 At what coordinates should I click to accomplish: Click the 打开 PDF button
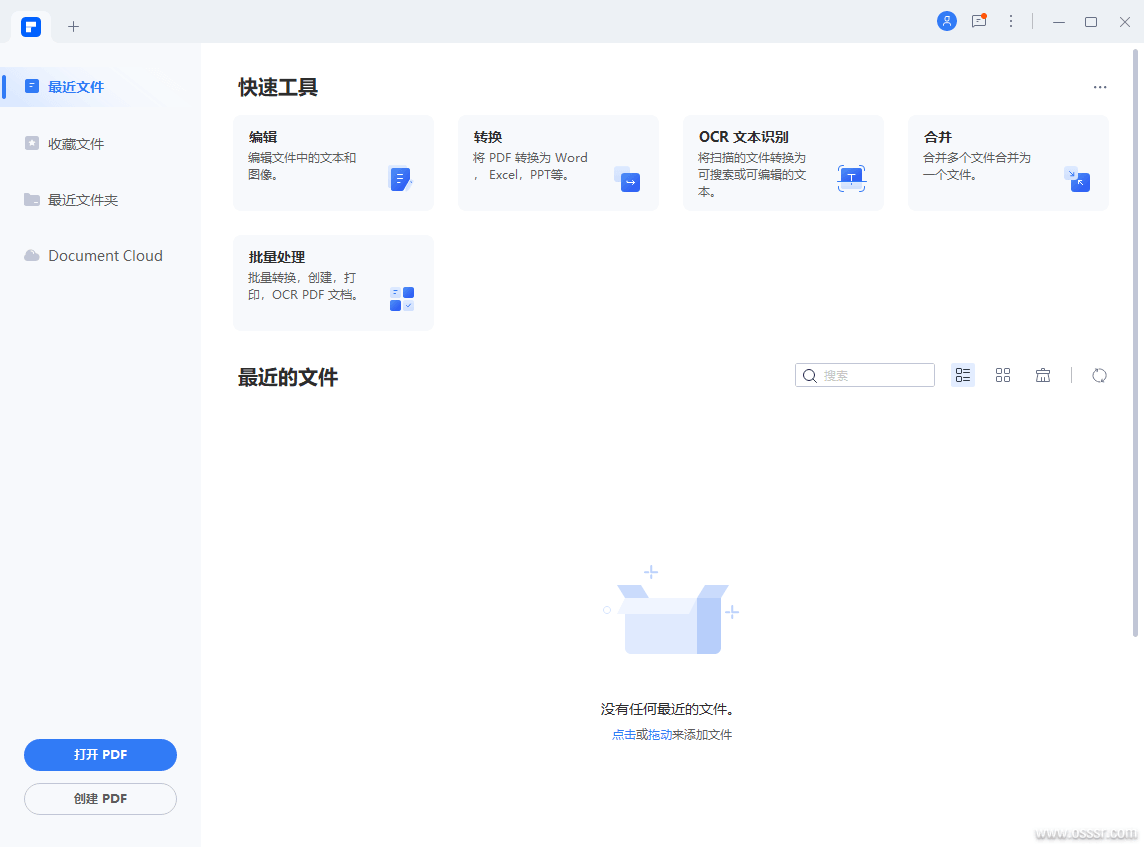point(100,755)
